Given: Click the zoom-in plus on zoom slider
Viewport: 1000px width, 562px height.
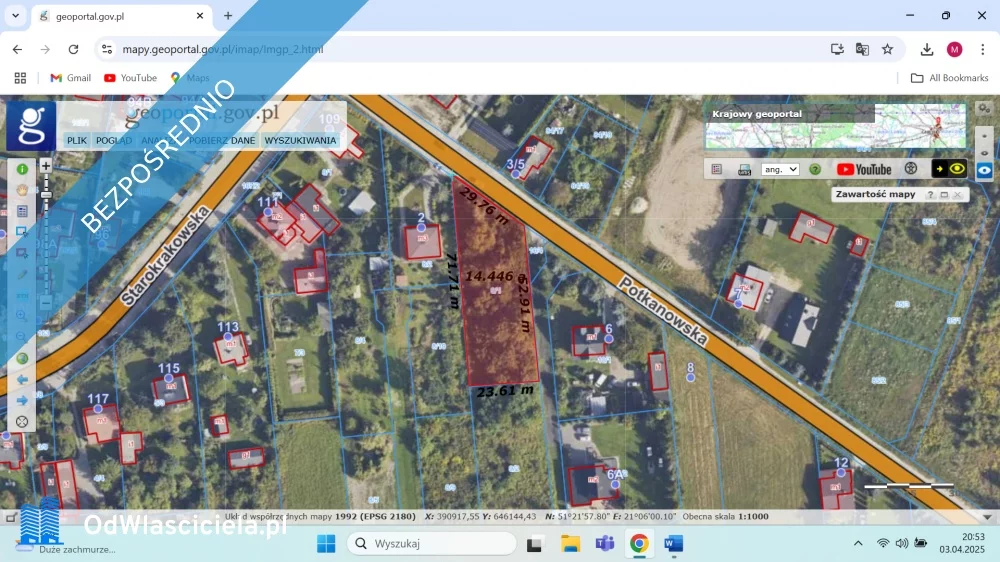Looking at the screenshot, I should [45, 166].
